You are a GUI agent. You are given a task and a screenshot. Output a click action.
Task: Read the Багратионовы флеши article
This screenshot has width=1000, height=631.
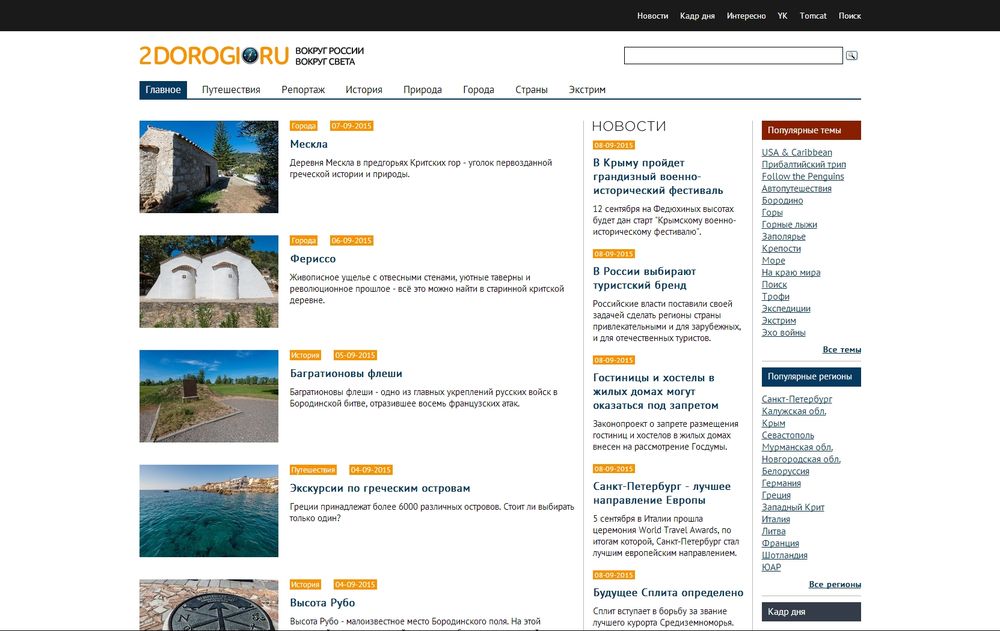click(346, 374)
